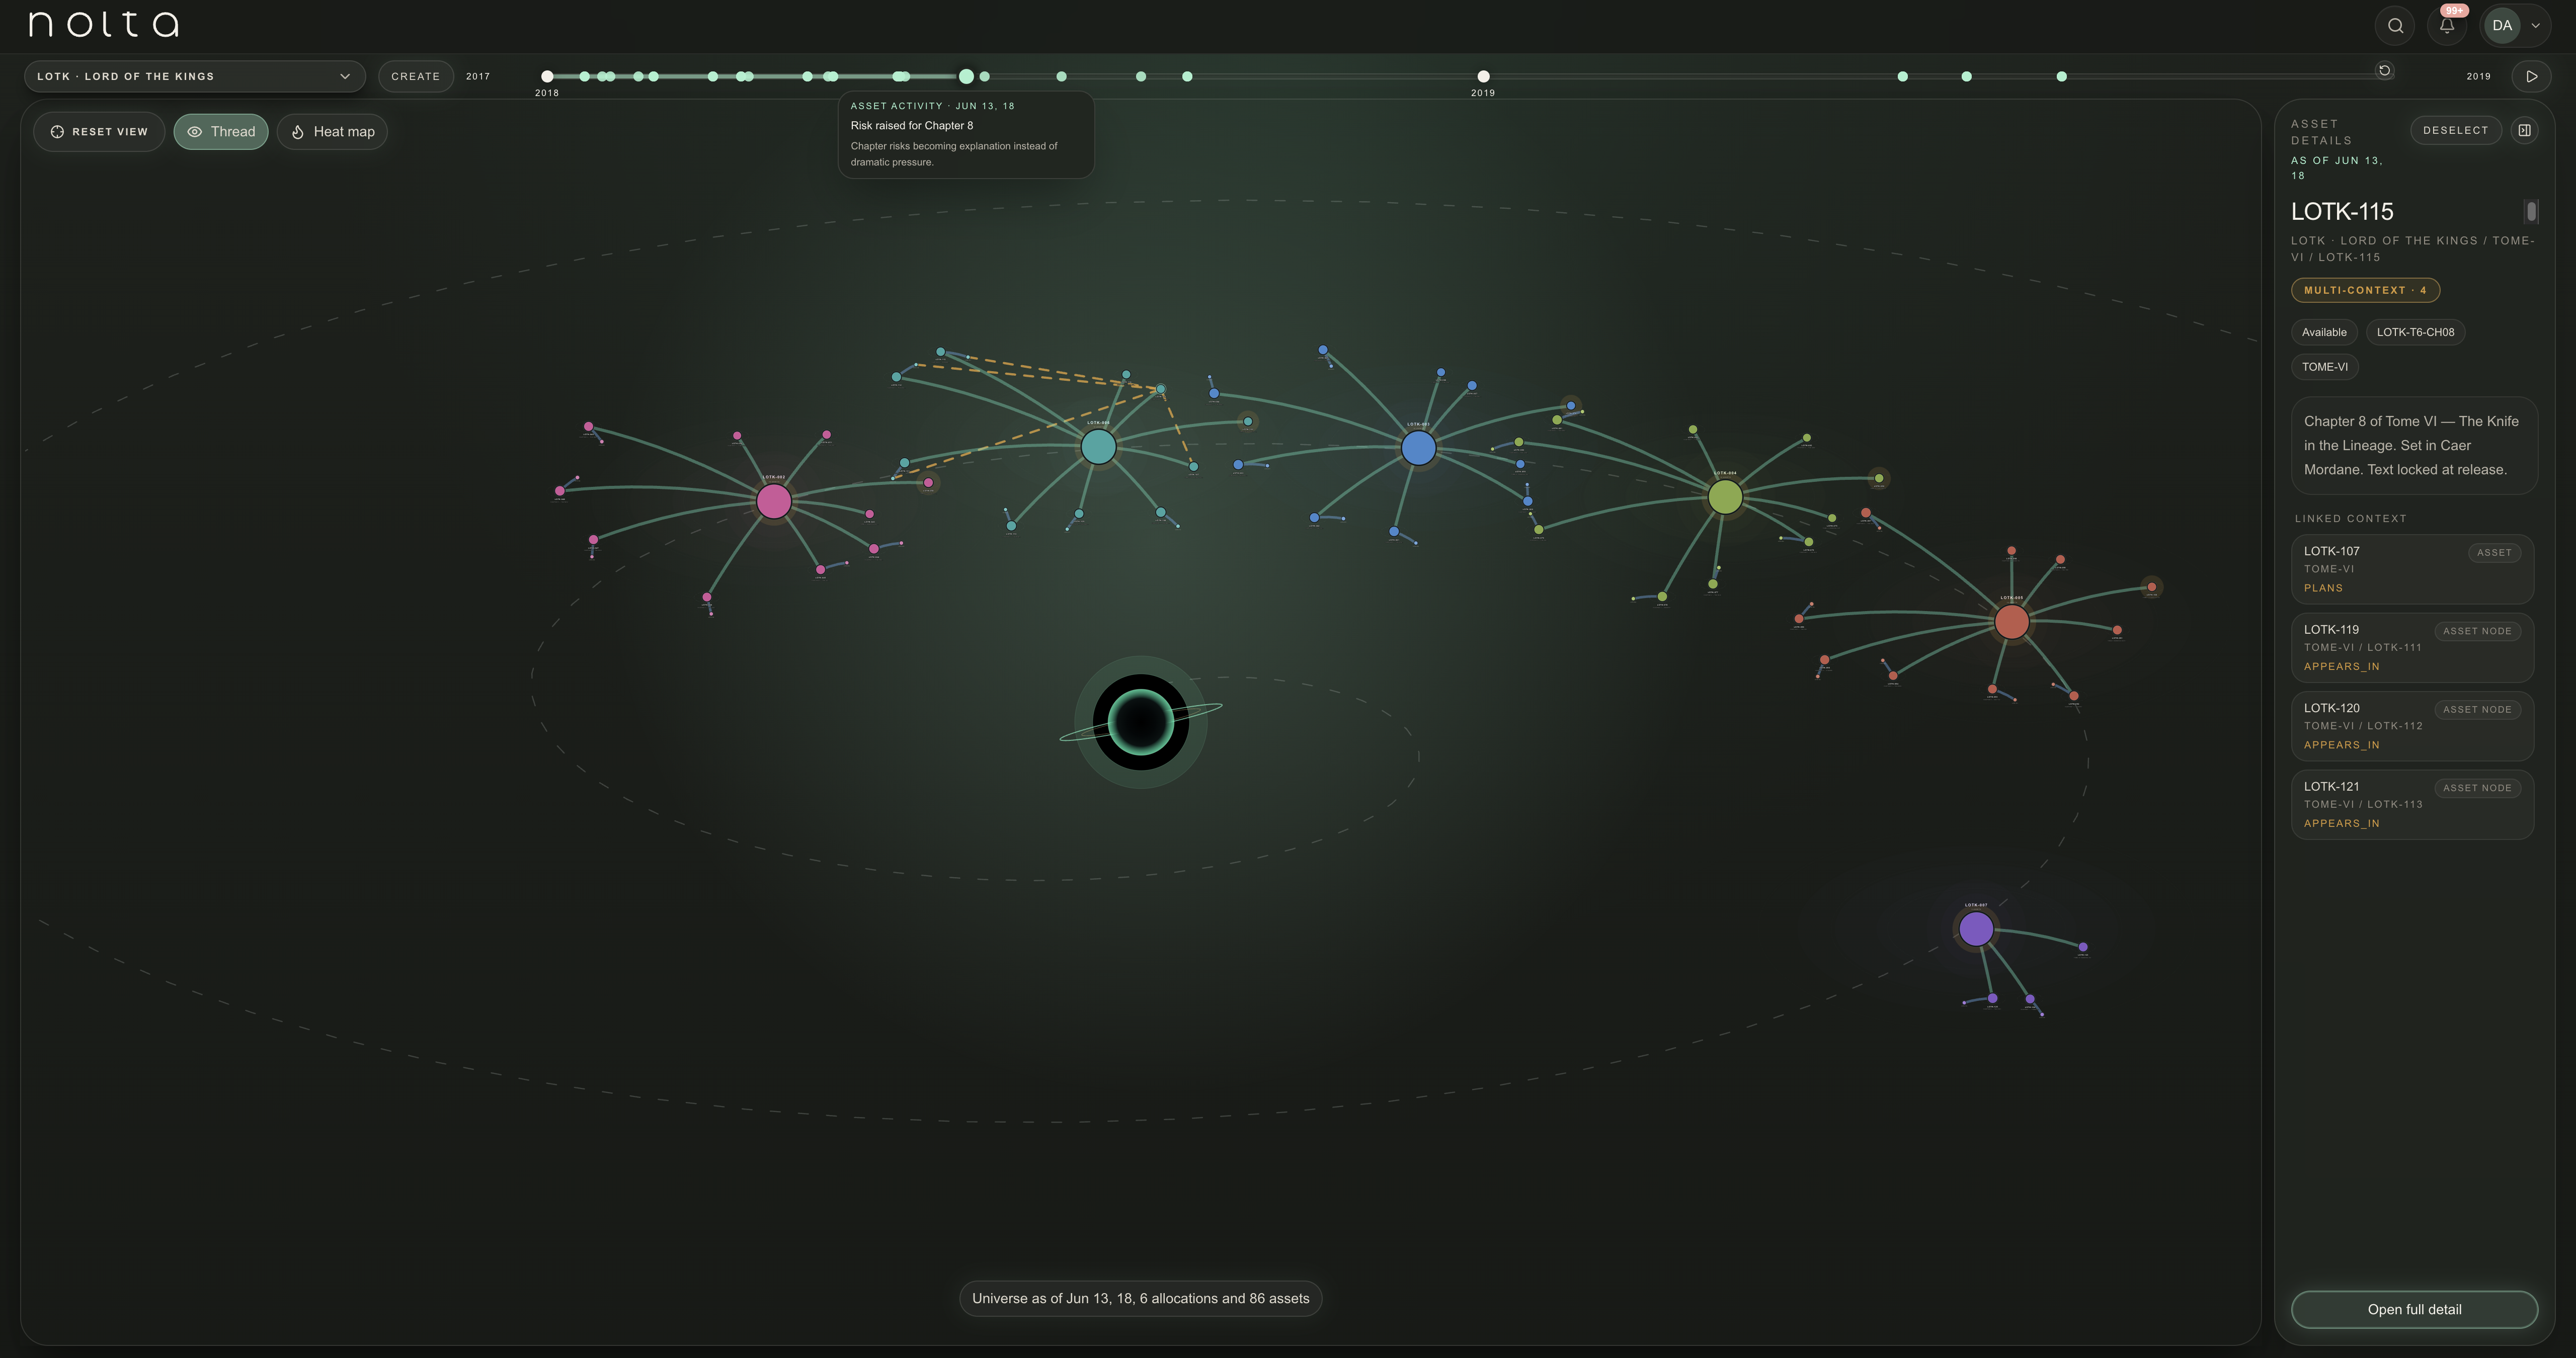The image size is (2576, 1358).
Task: Click the PLANS relation label on LOTK-107
Action: point(2323,588)
